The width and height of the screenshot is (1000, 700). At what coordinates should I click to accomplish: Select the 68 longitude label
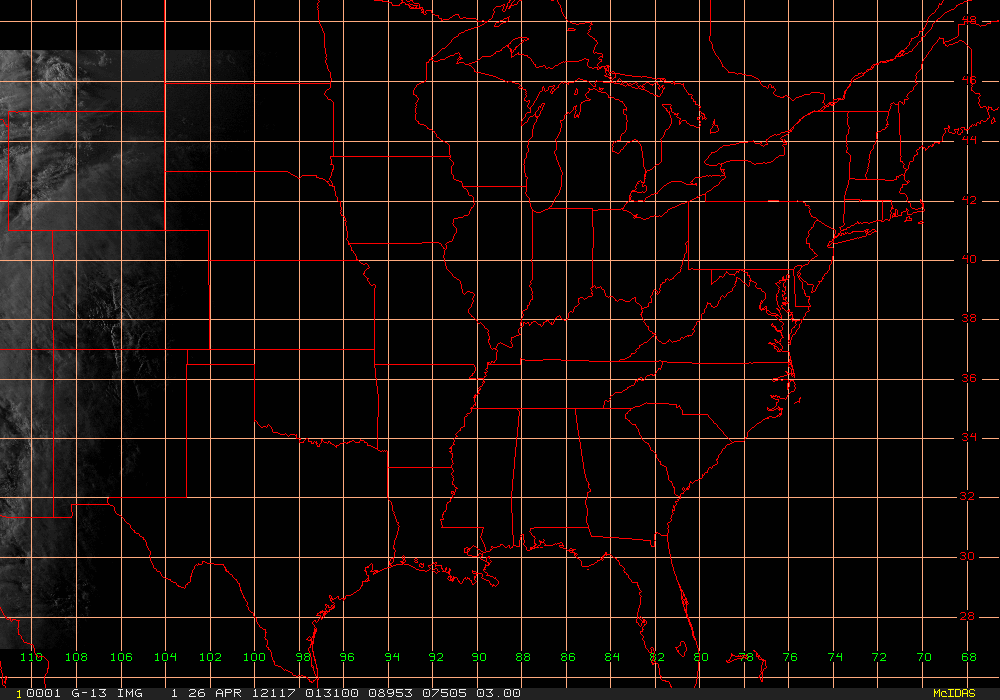coord(969,657)
